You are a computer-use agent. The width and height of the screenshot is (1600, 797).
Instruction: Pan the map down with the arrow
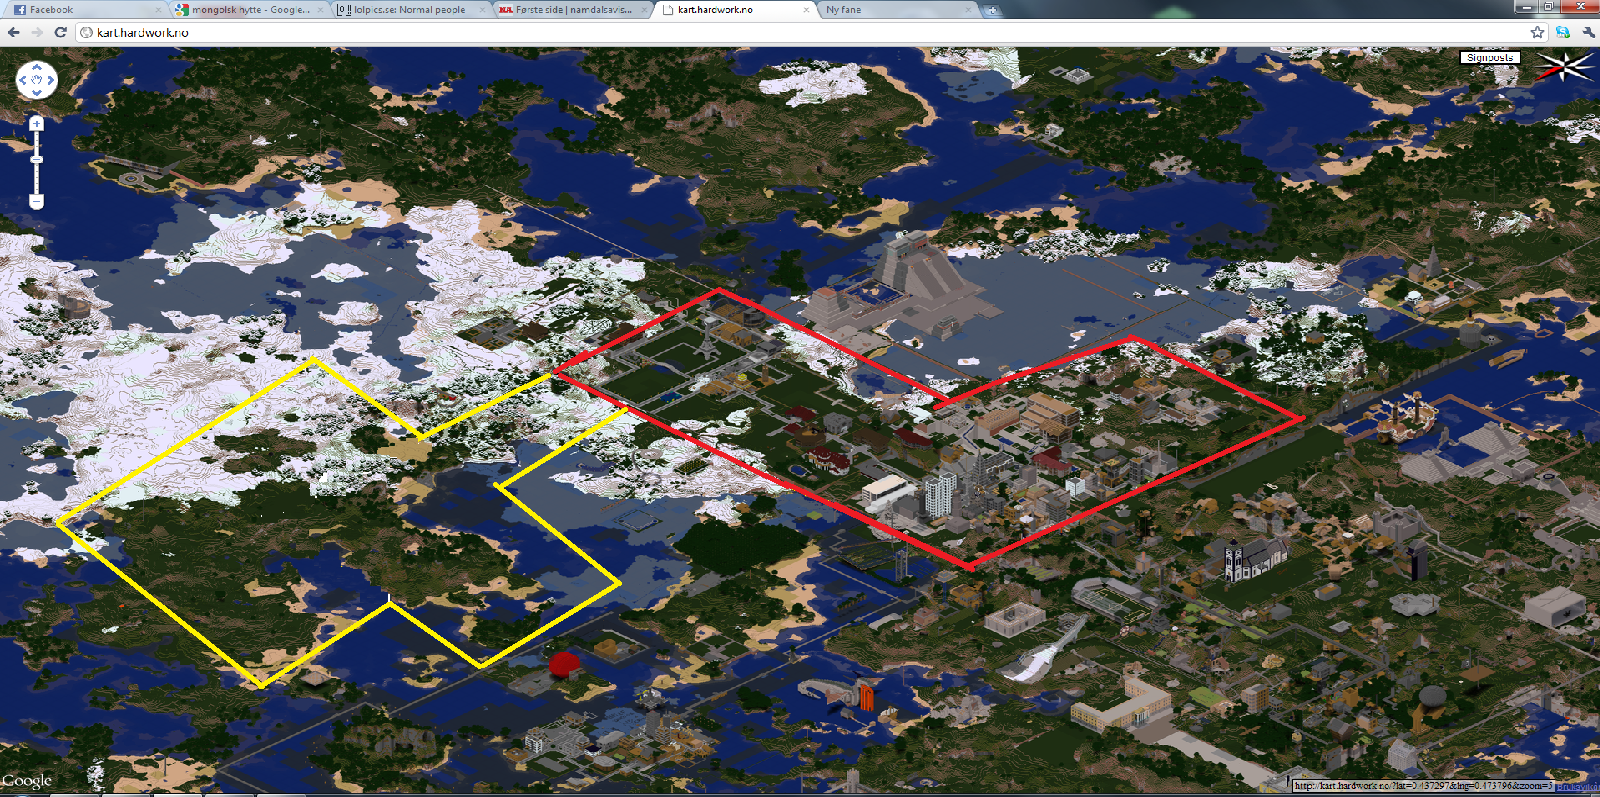(37, 93)
